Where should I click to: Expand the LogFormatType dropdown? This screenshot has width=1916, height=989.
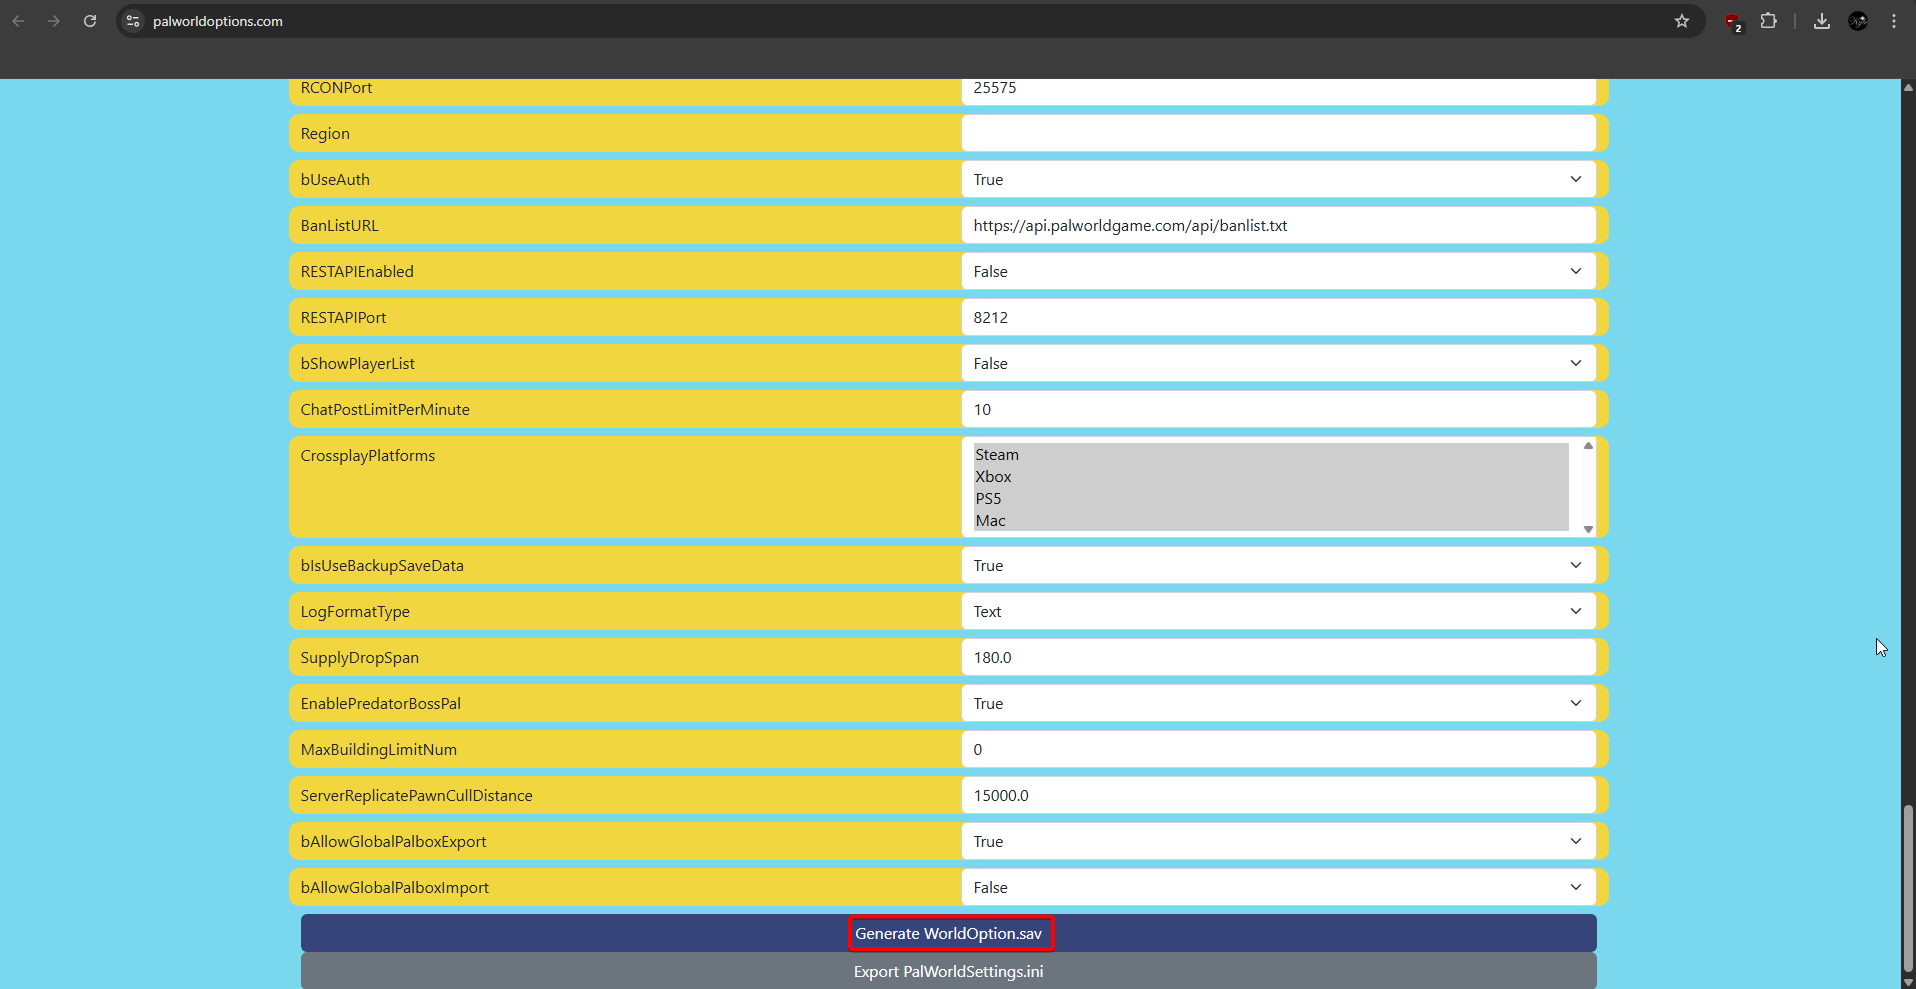tap(1278, 612)
